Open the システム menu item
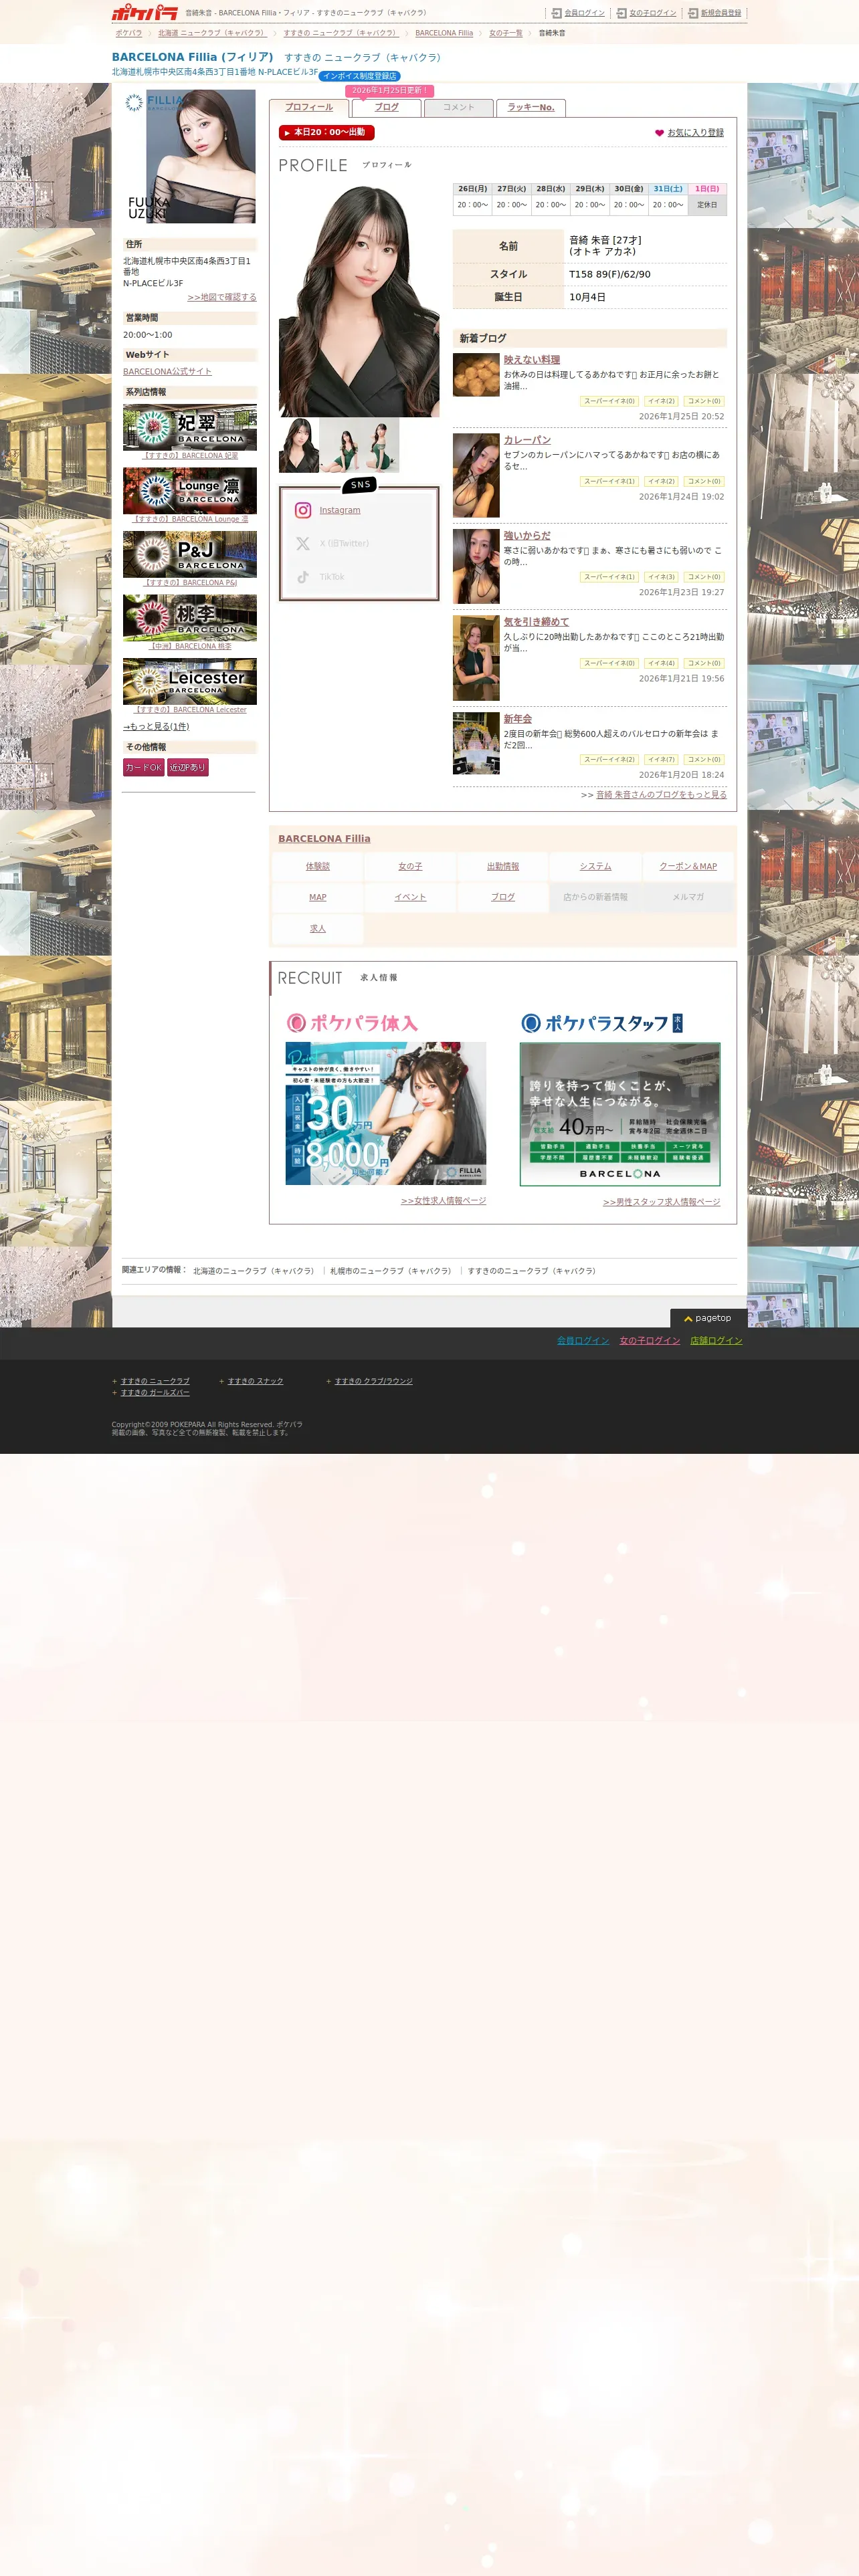This screenshot has height=2576, width=859. [595, 866]
